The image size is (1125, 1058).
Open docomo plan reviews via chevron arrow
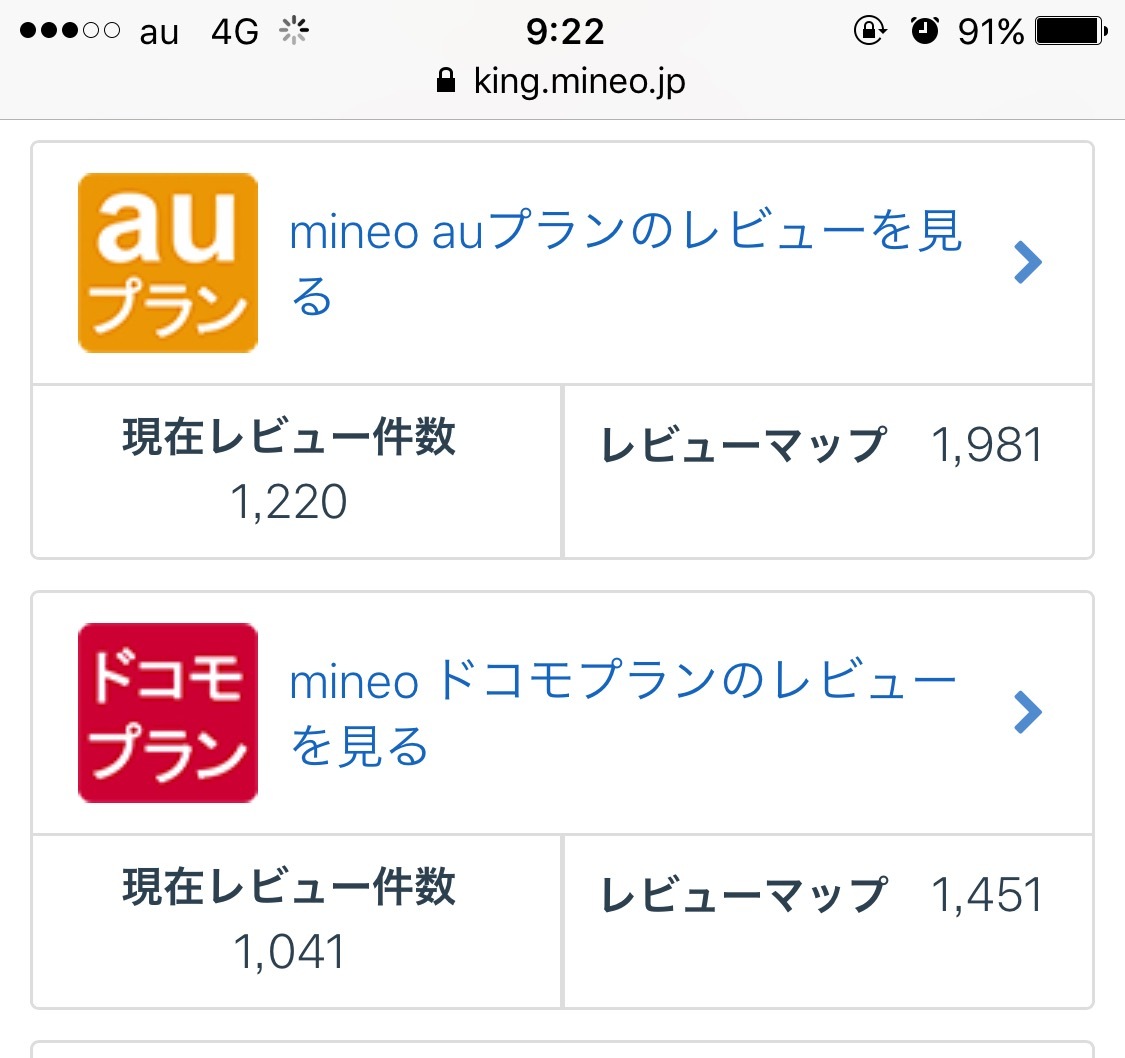1028,713
